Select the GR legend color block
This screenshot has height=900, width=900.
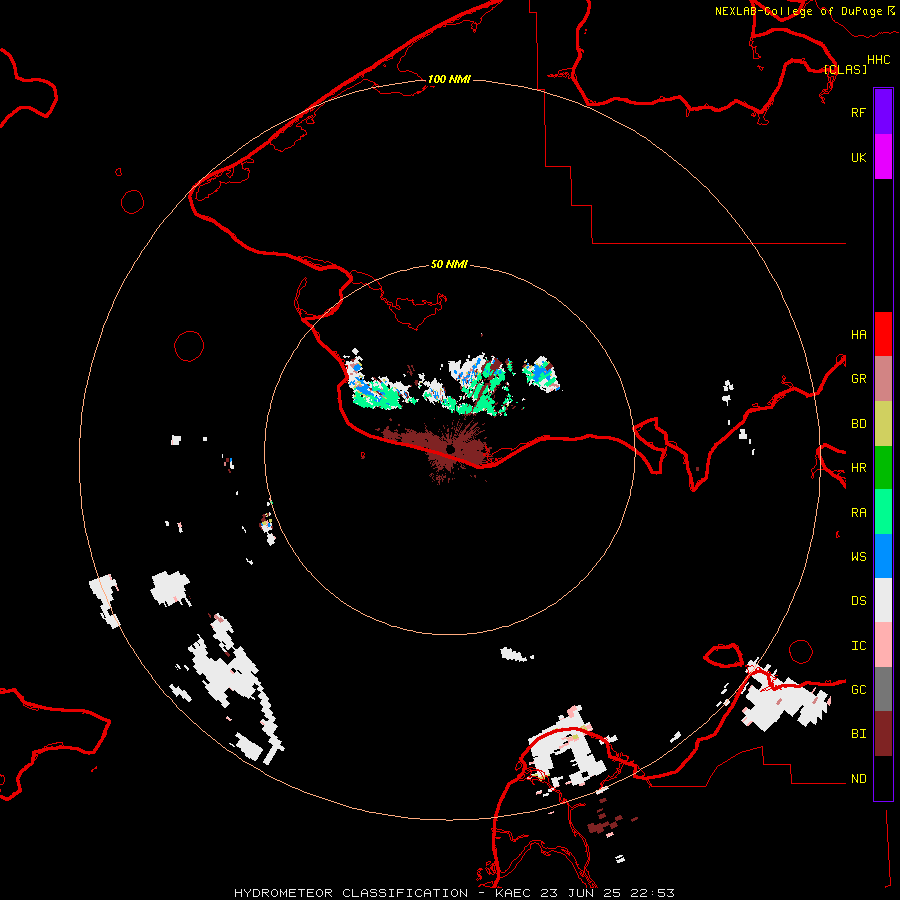[x=883, y=378]
